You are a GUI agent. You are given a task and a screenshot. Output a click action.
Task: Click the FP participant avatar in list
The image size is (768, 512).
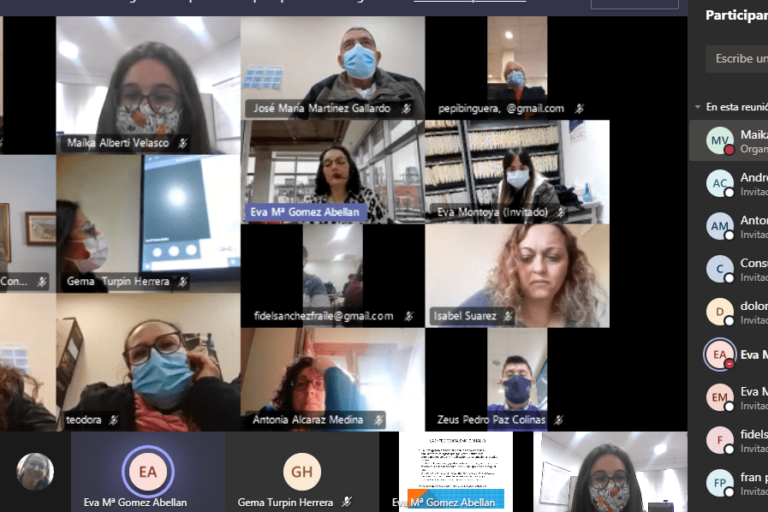click(720, 483)
